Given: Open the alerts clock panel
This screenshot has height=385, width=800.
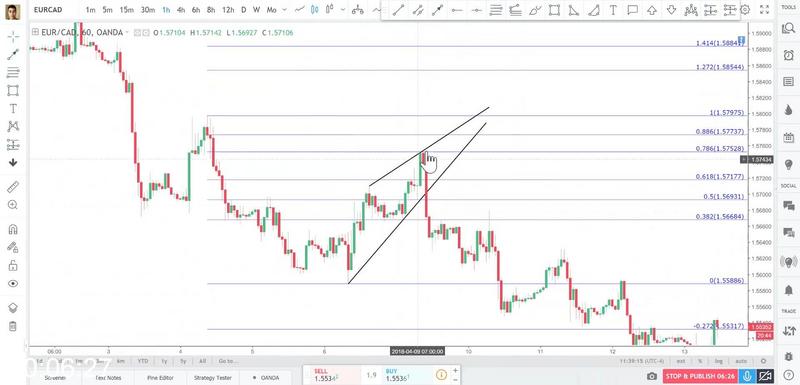Looking at the screenshot, I should (x=788, y=55).
